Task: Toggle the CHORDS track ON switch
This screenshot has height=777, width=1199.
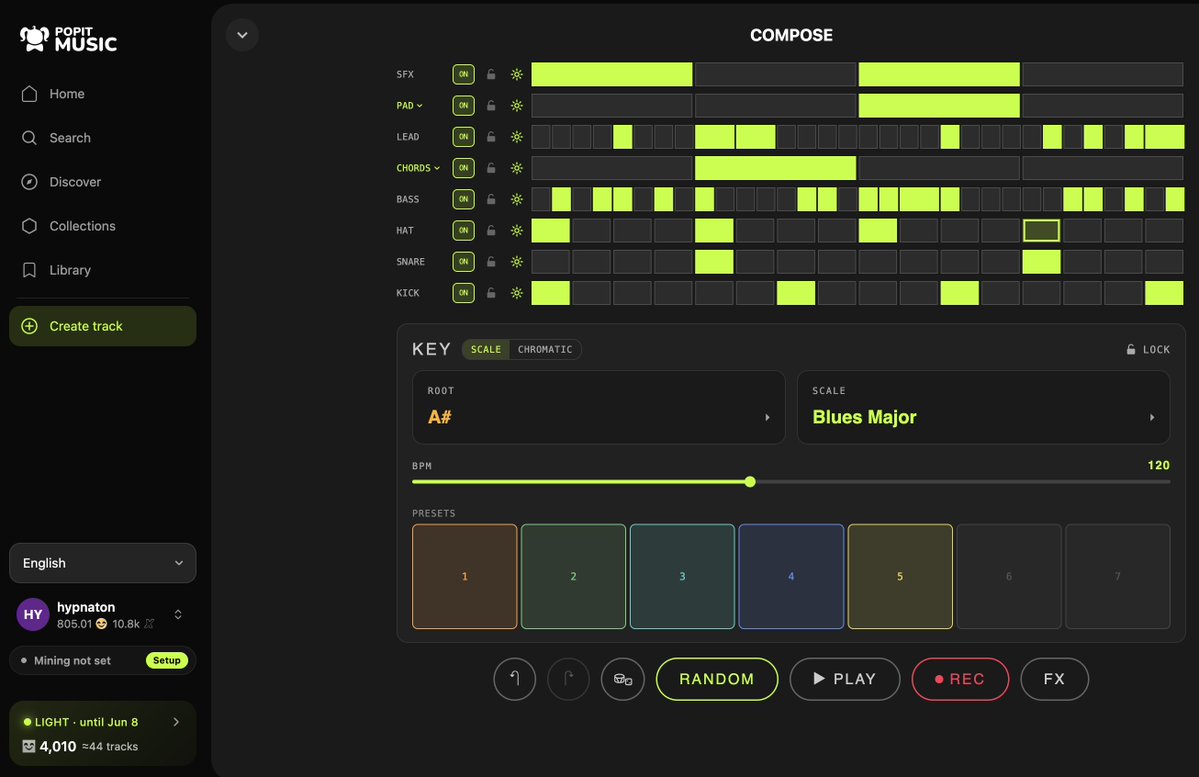Action: click(463, 168)
